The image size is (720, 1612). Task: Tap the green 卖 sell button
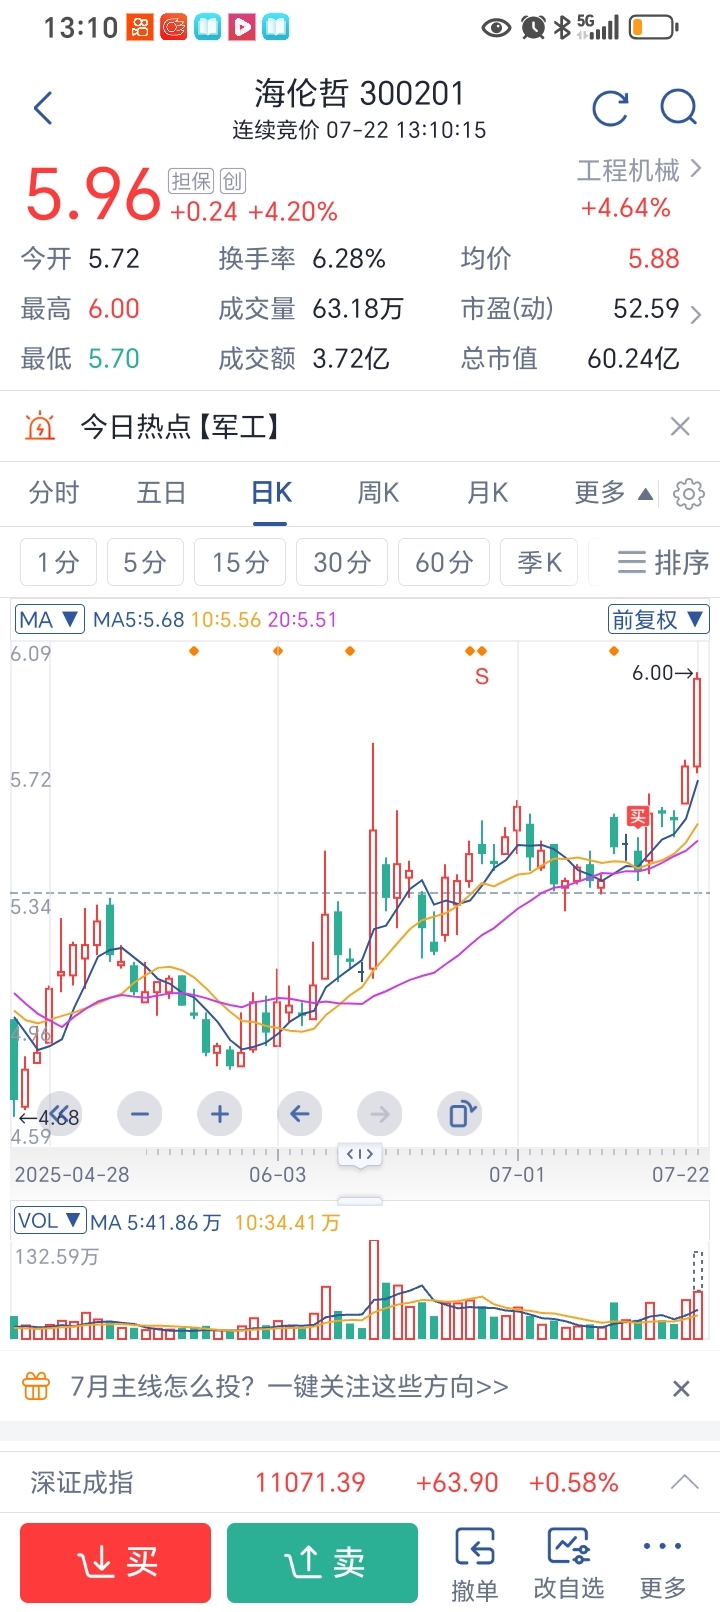click(322, 1562)
